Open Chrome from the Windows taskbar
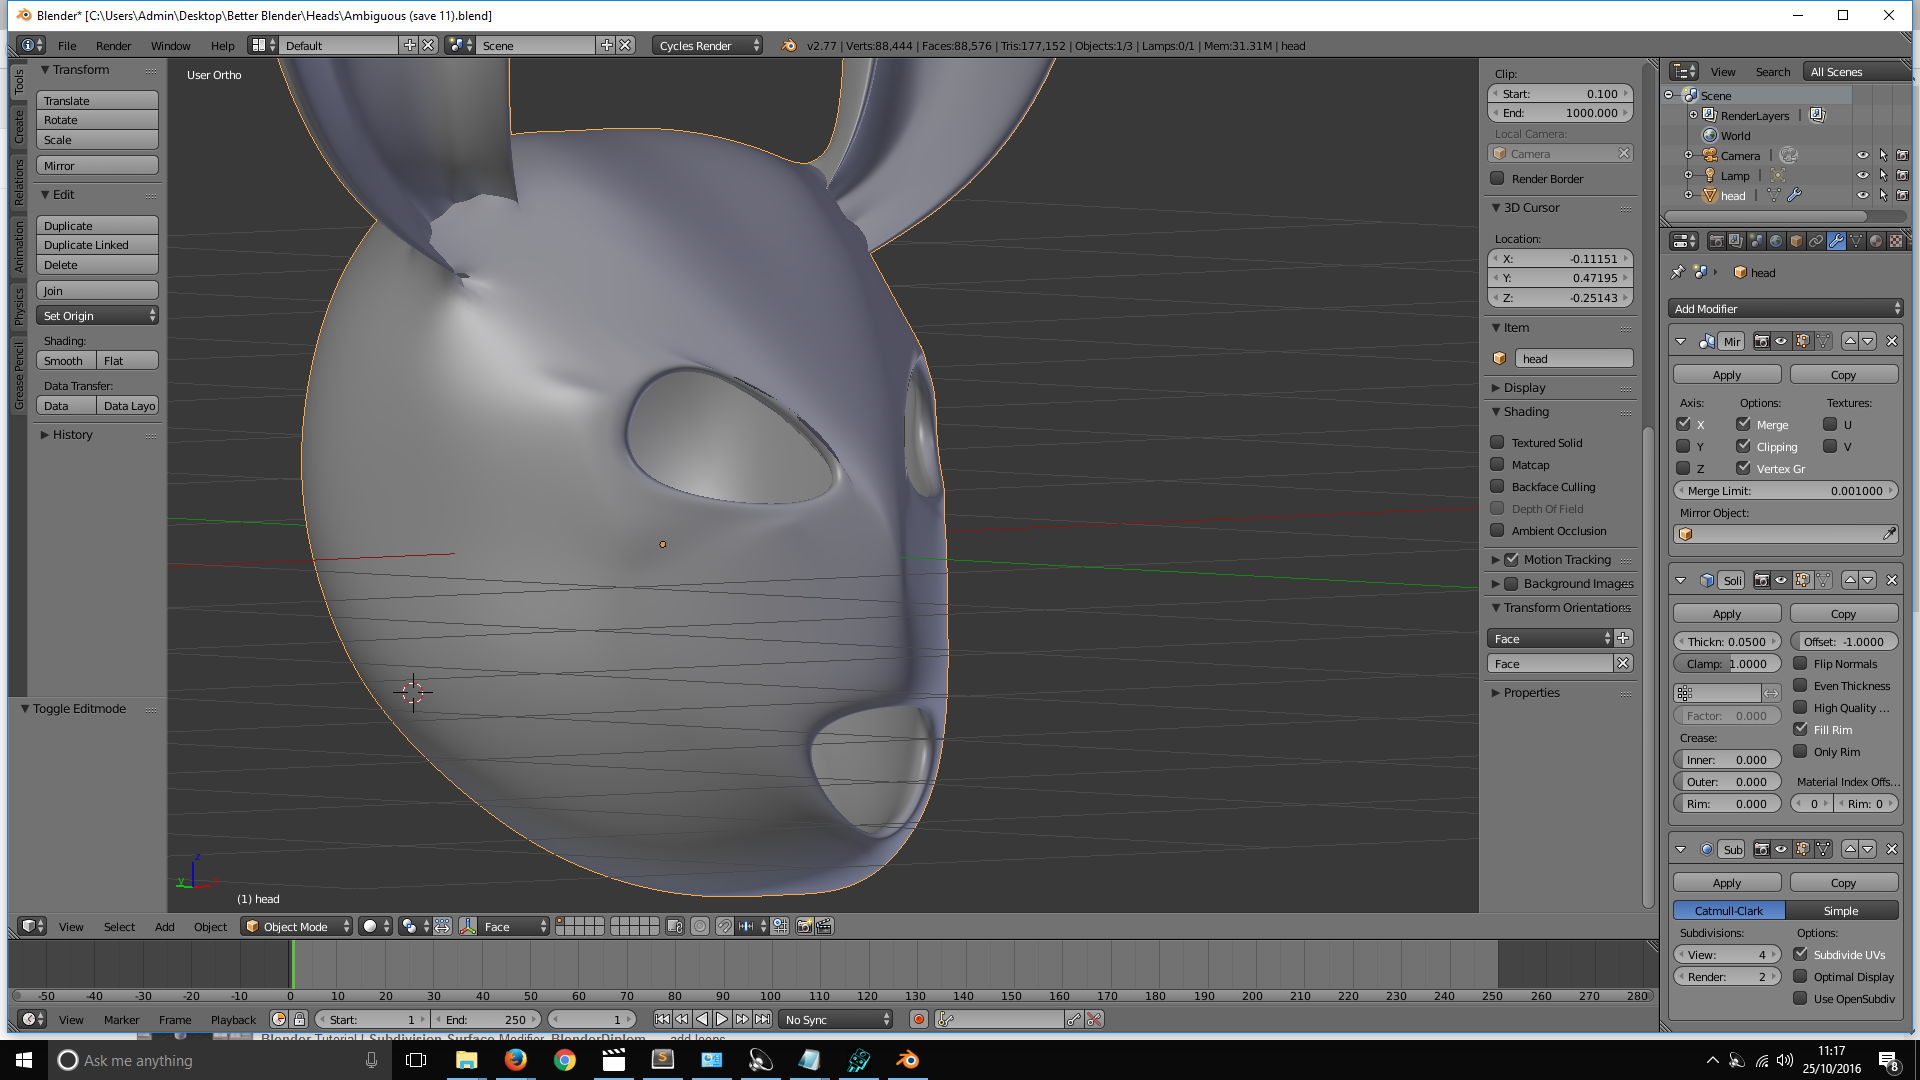Viewport: 1920px width, 1080px height. point(565,1060)
